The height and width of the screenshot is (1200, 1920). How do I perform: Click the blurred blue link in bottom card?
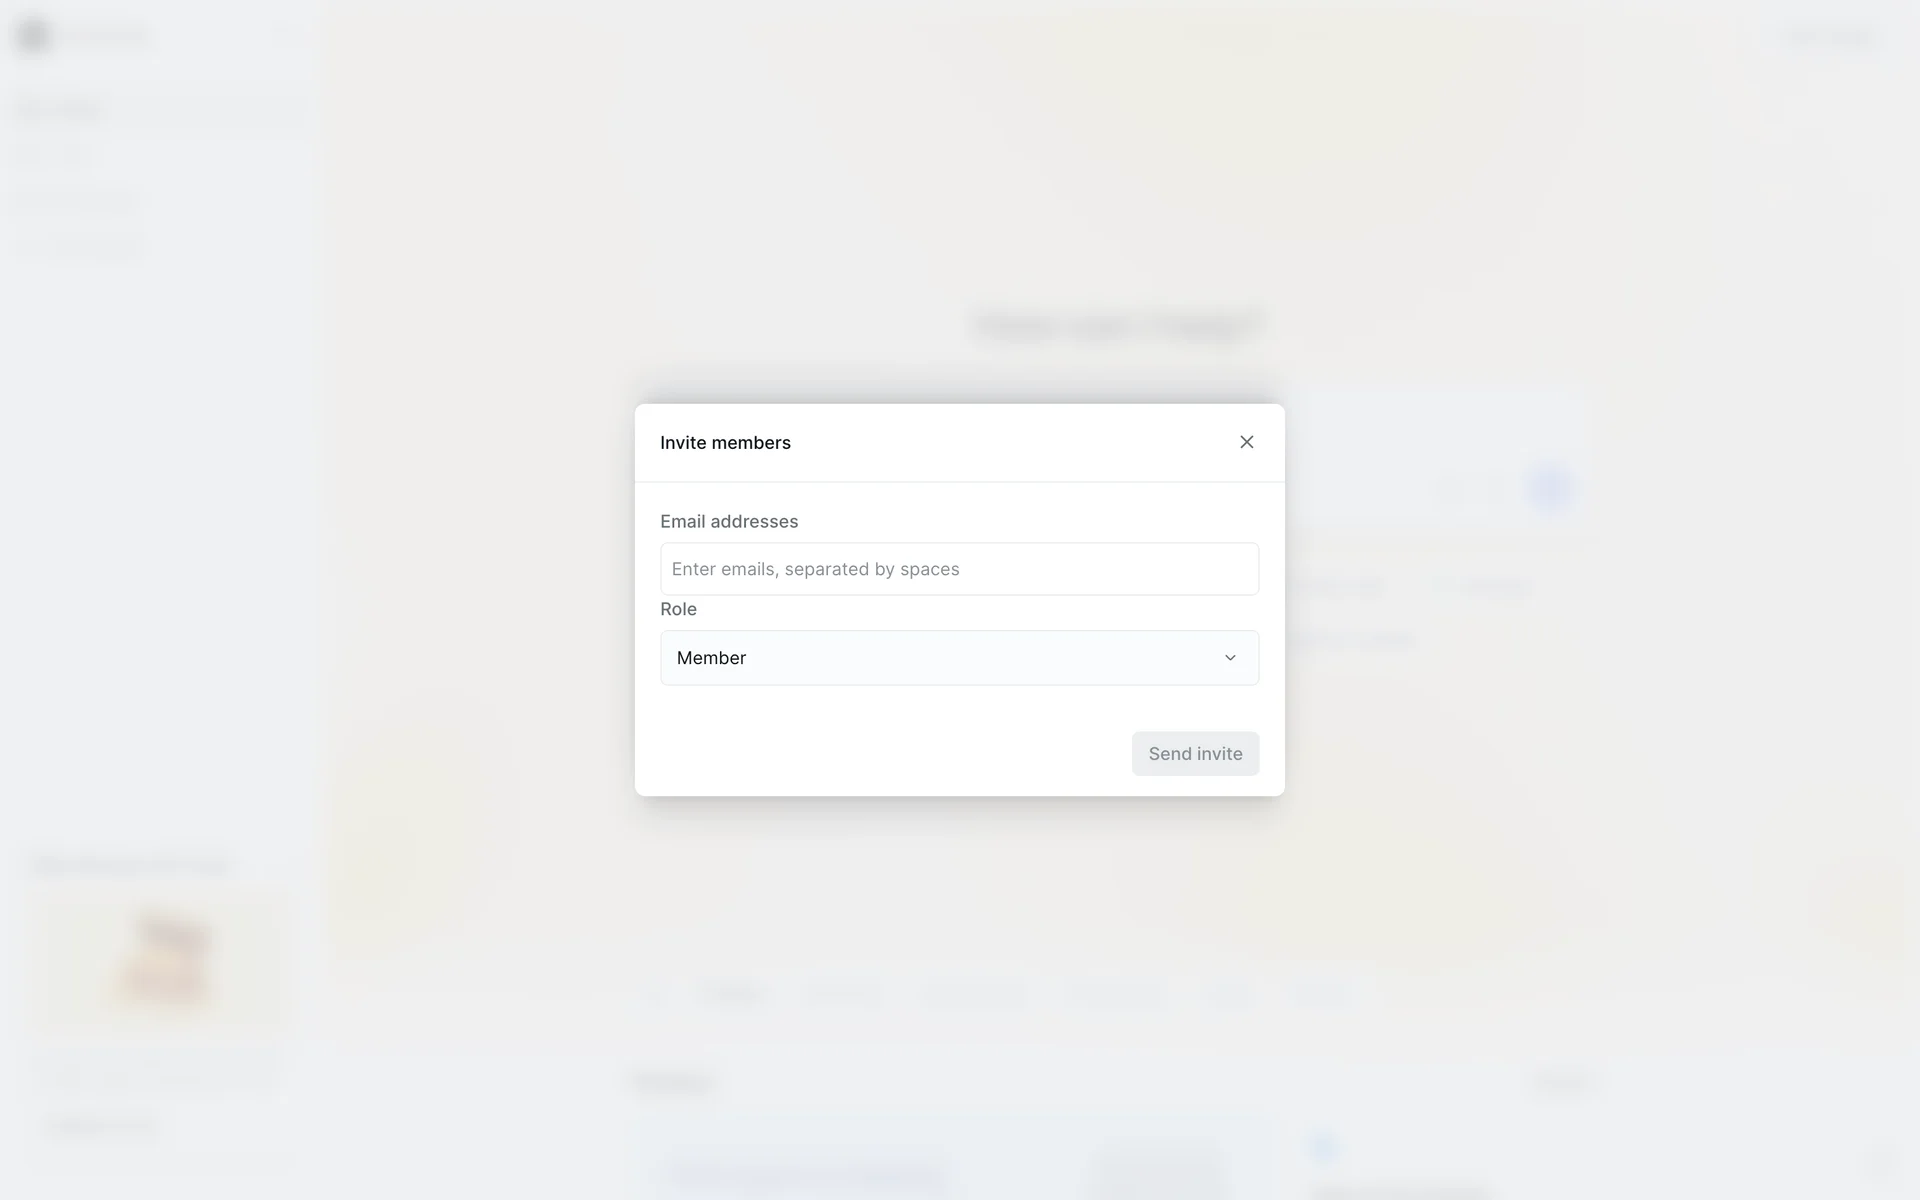point(803,1174)
